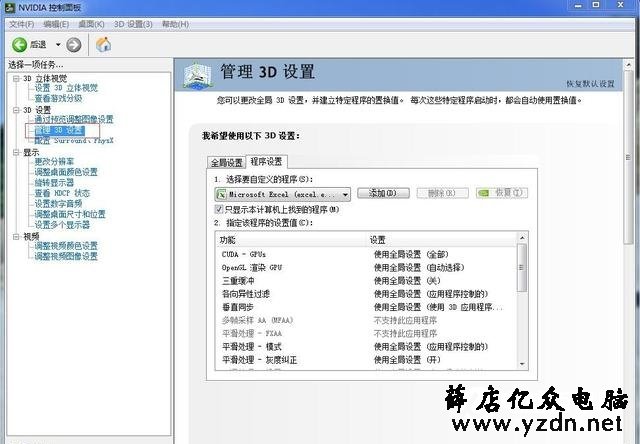Click the 功能 column header
Viewport: 640px width, 444px height.
291,240
